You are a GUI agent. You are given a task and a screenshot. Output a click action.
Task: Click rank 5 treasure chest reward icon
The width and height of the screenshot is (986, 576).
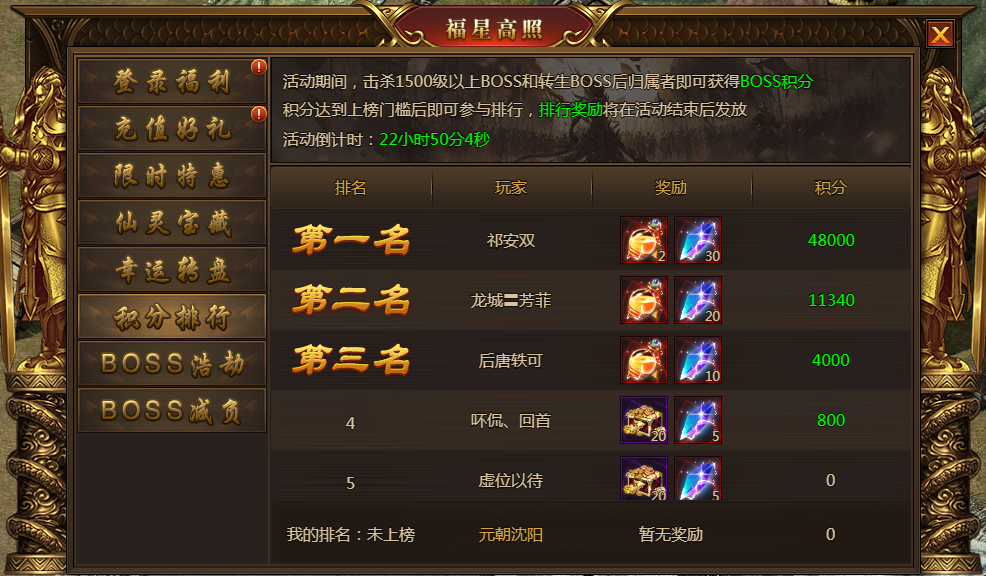[x=644, y=479]
